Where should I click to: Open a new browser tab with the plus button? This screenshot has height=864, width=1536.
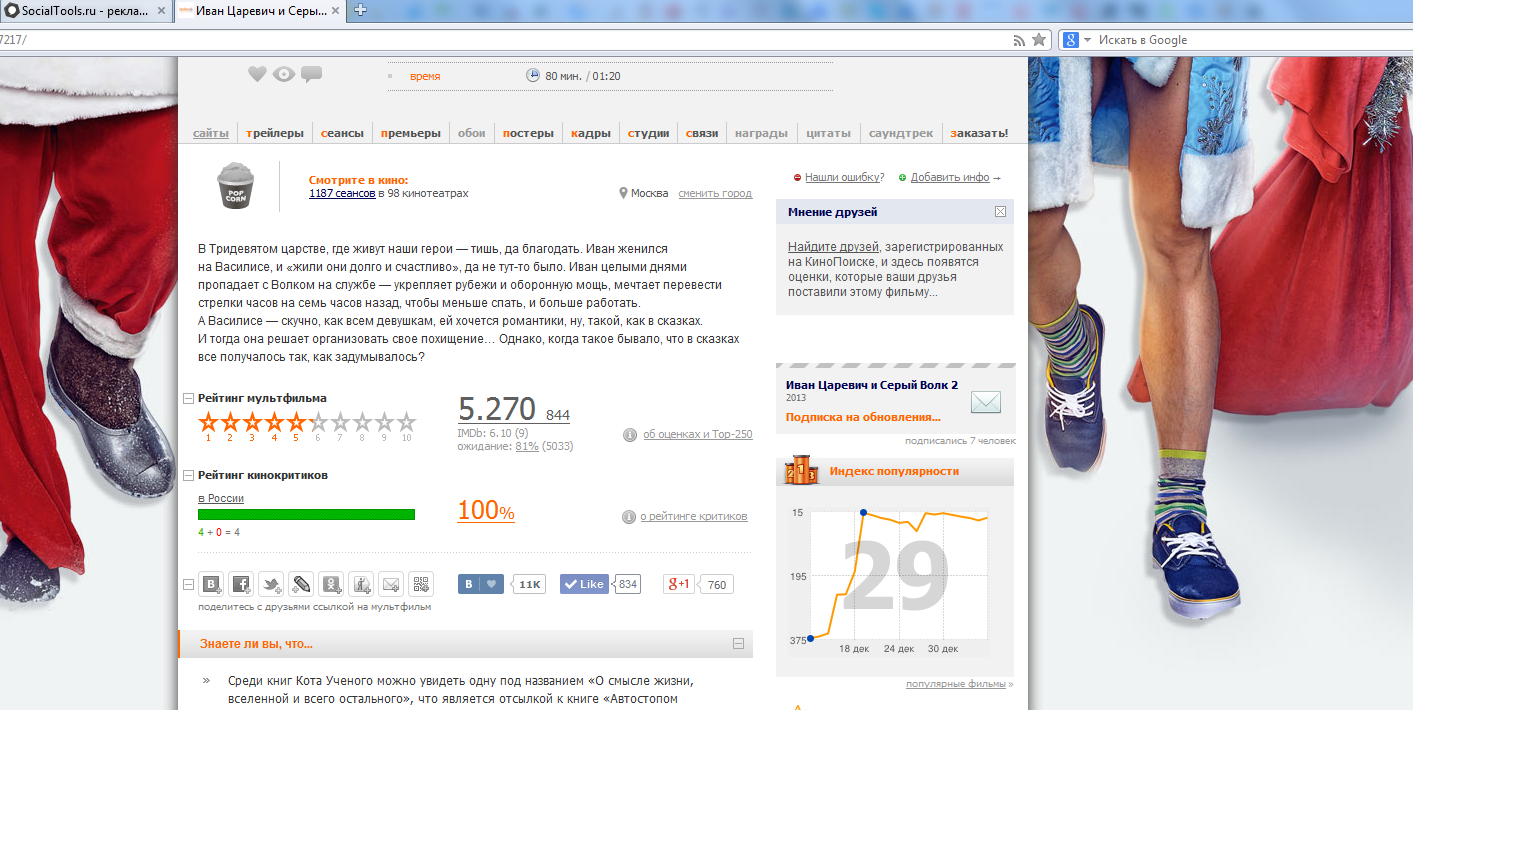[361, 10]
